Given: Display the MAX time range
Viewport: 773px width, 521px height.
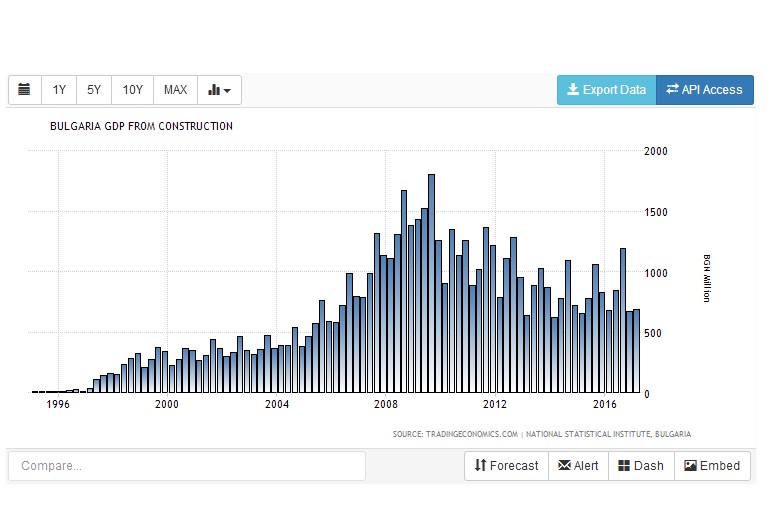Looking at the screenshot, I should tap(175, 90).
